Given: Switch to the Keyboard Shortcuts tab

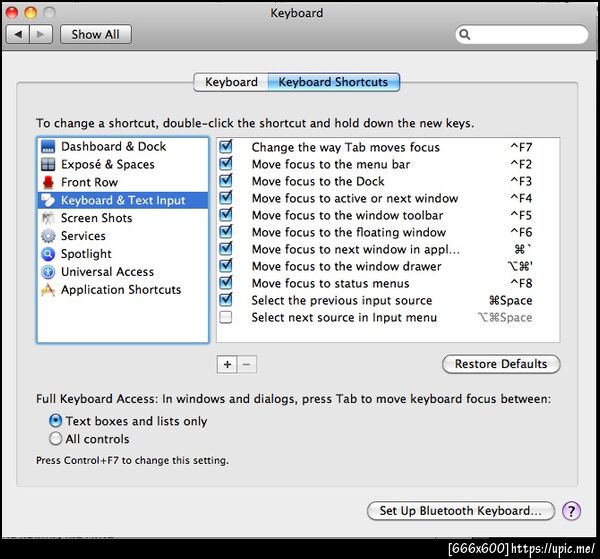Looking at the screenshot, I should (x=333, y=82).
